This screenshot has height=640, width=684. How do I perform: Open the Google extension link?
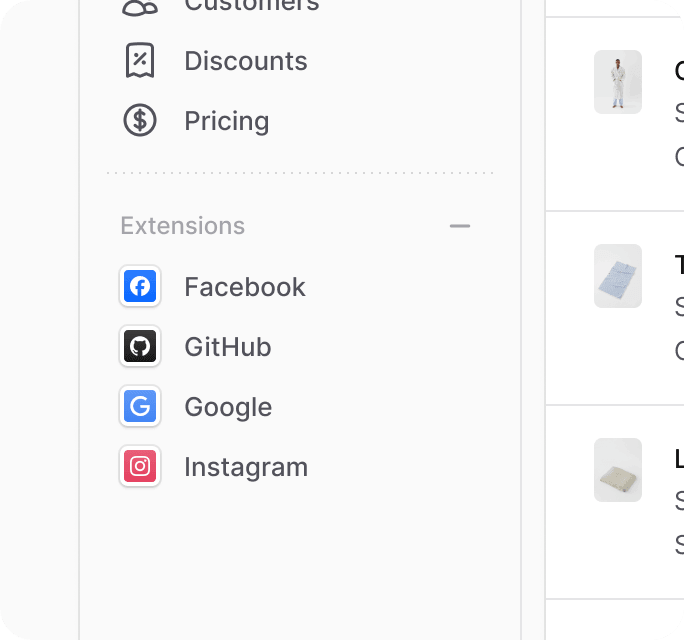[300, 407]
